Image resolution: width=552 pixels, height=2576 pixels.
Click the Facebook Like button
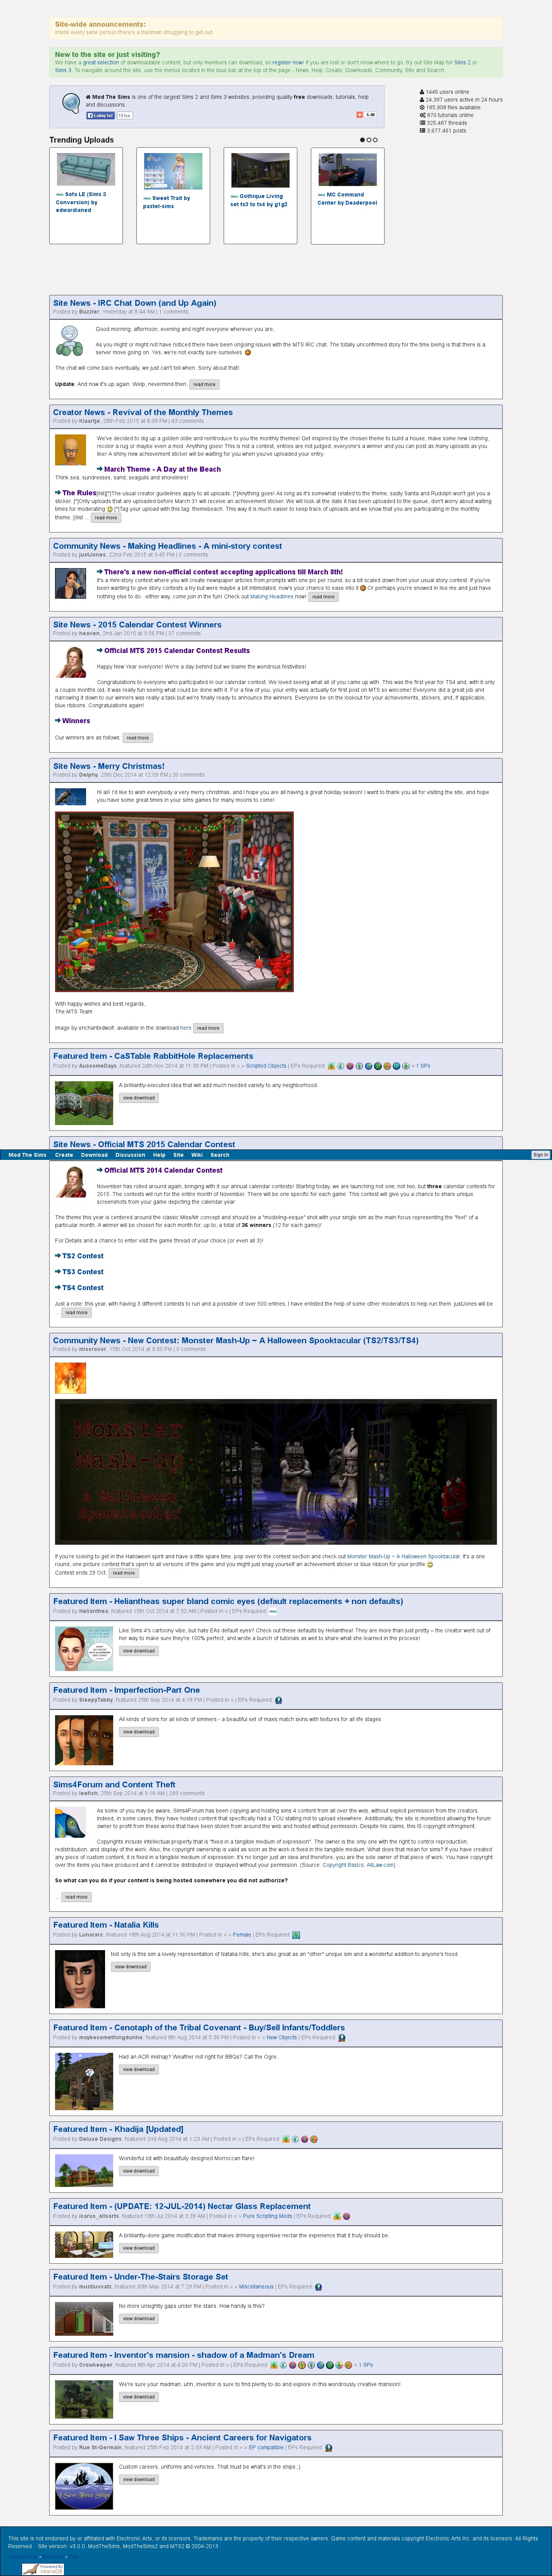click(x=101, y=115)
